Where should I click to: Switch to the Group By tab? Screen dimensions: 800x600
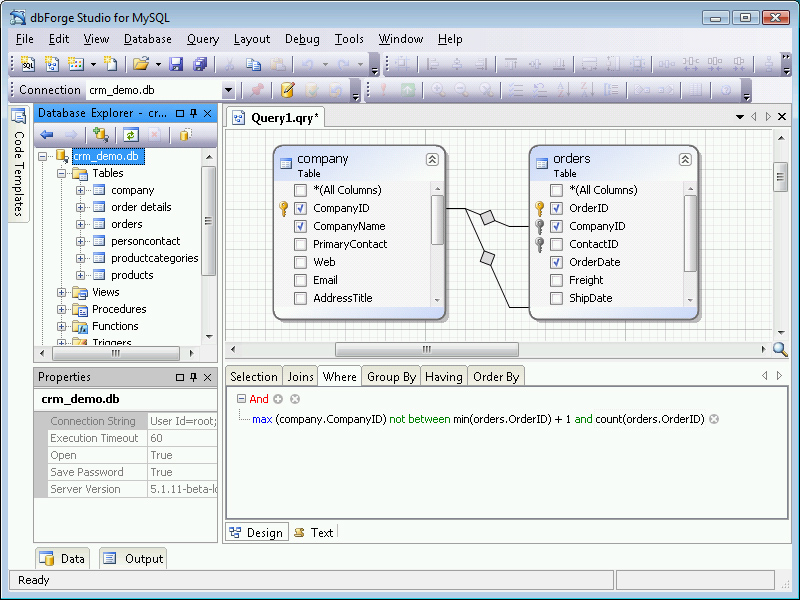pos(391,377)
